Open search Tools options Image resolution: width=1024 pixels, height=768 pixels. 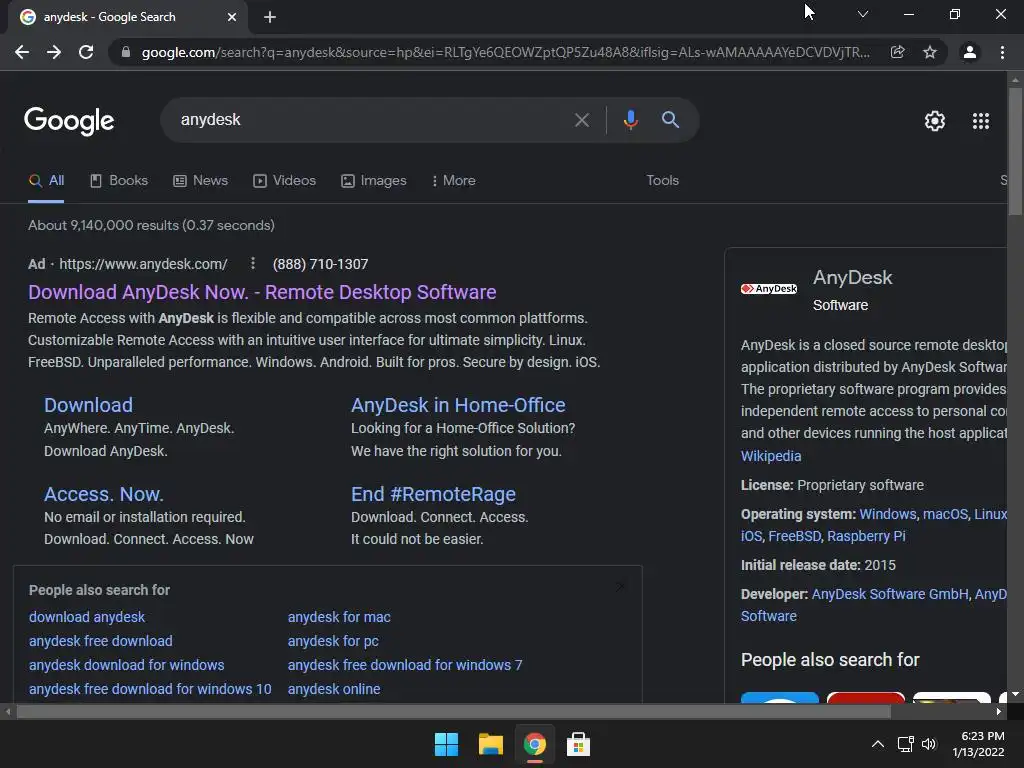pyautogui.click(x=662, y=180)
